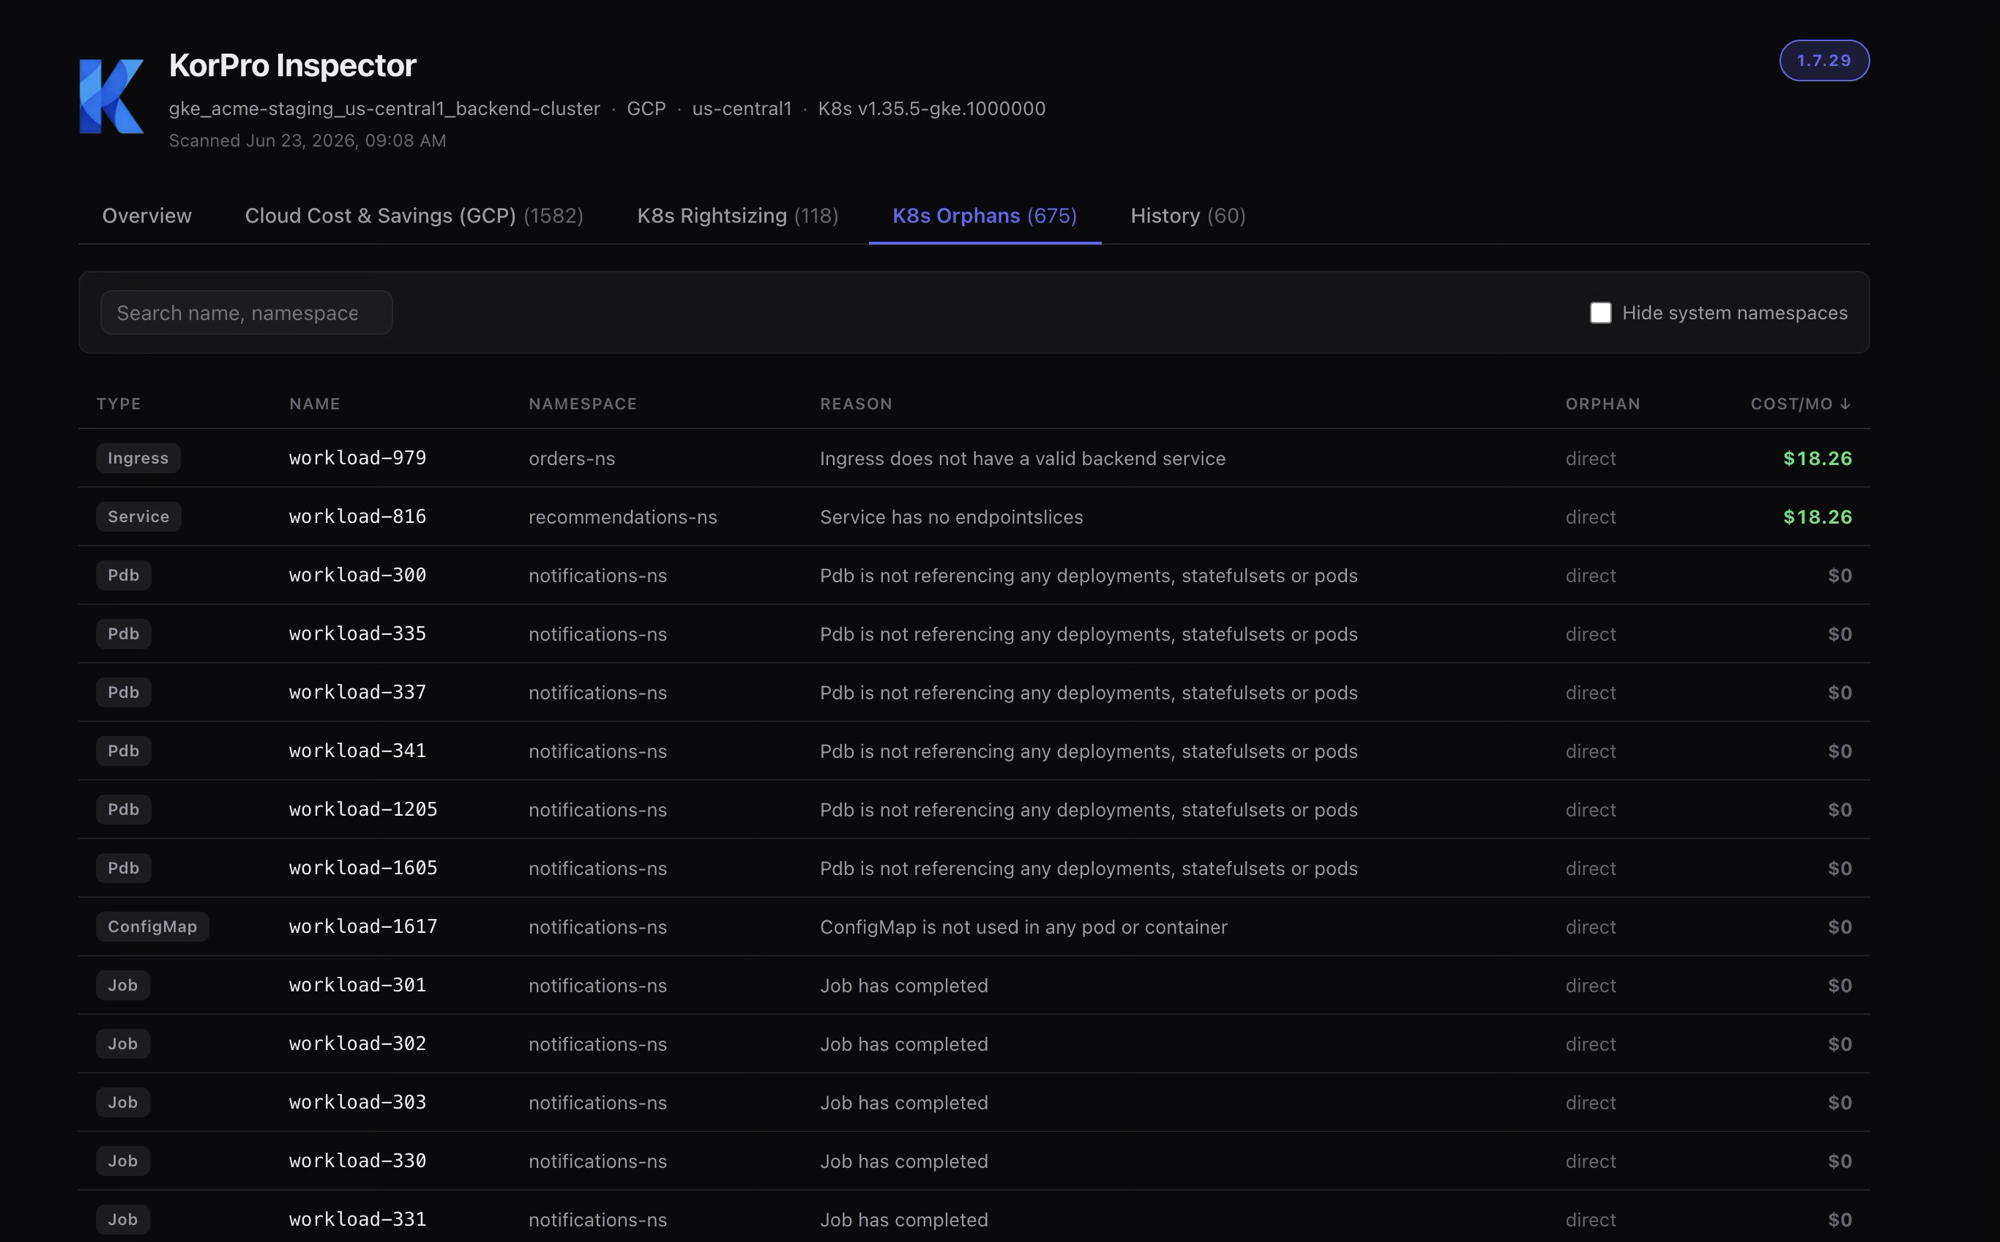Screen dimensions: 2000x1242
Task: Open the History tab
Action: [x=1188, y=215]
